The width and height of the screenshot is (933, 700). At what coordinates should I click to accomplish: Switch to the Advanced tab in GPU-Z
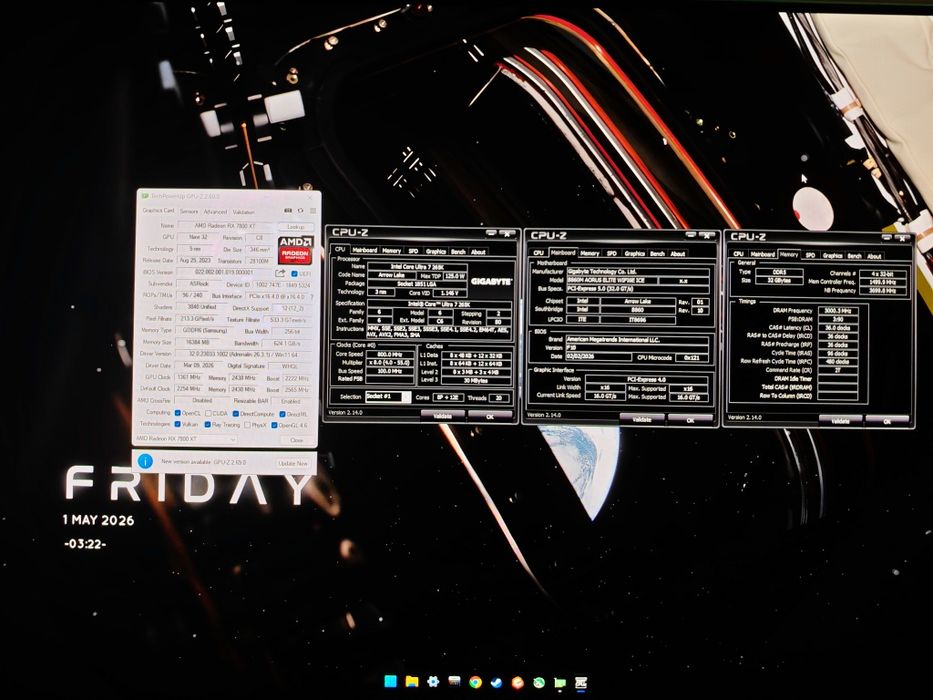(x=215, y=211)
